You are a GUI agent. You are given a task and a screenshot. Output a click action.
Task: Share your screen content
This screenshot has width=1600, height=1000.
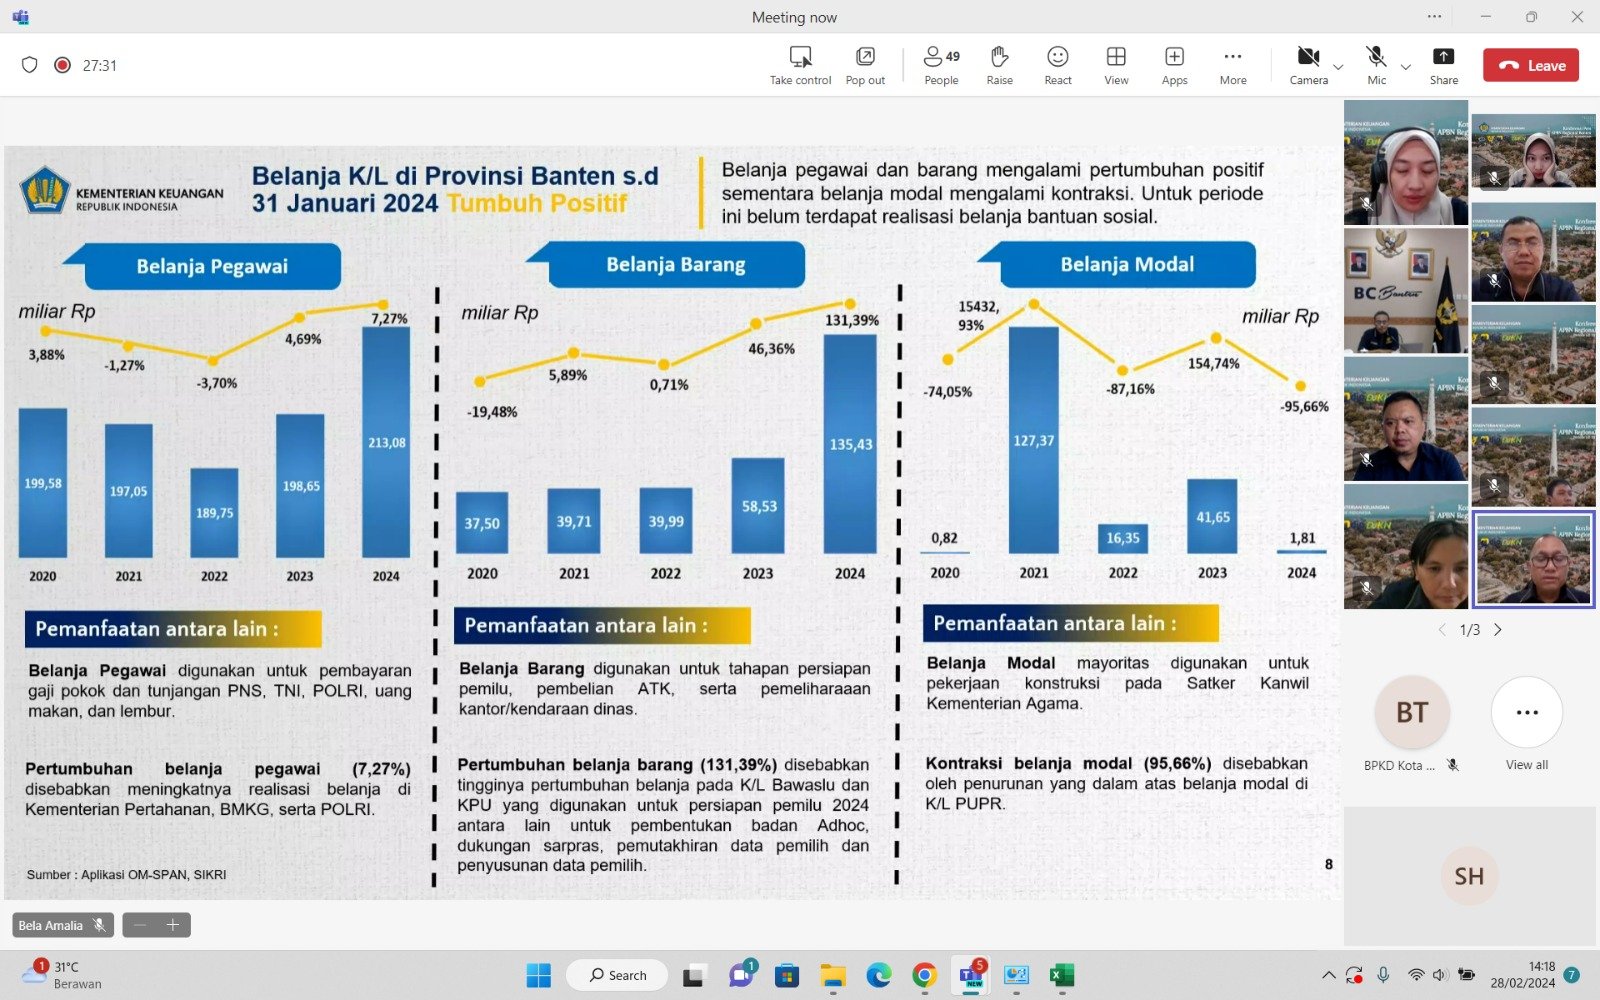[x=1443, y=65]
